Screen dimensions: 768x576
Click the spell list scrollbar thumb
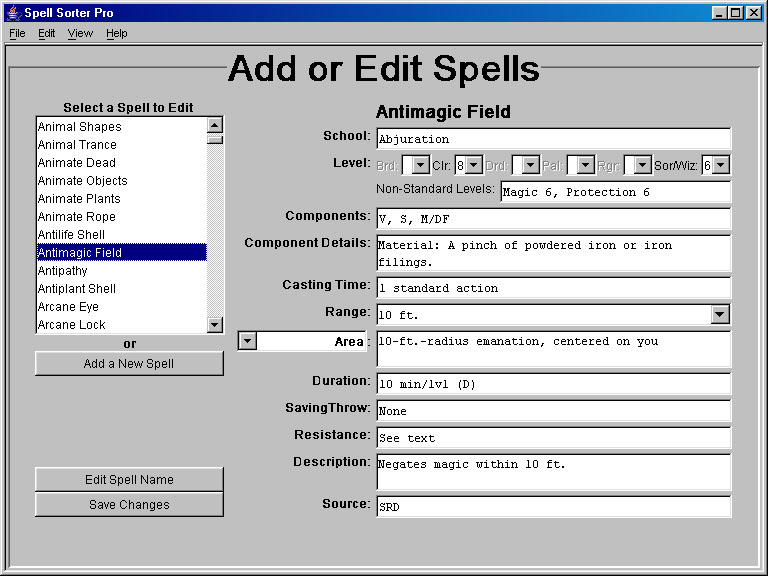point(215,140)
